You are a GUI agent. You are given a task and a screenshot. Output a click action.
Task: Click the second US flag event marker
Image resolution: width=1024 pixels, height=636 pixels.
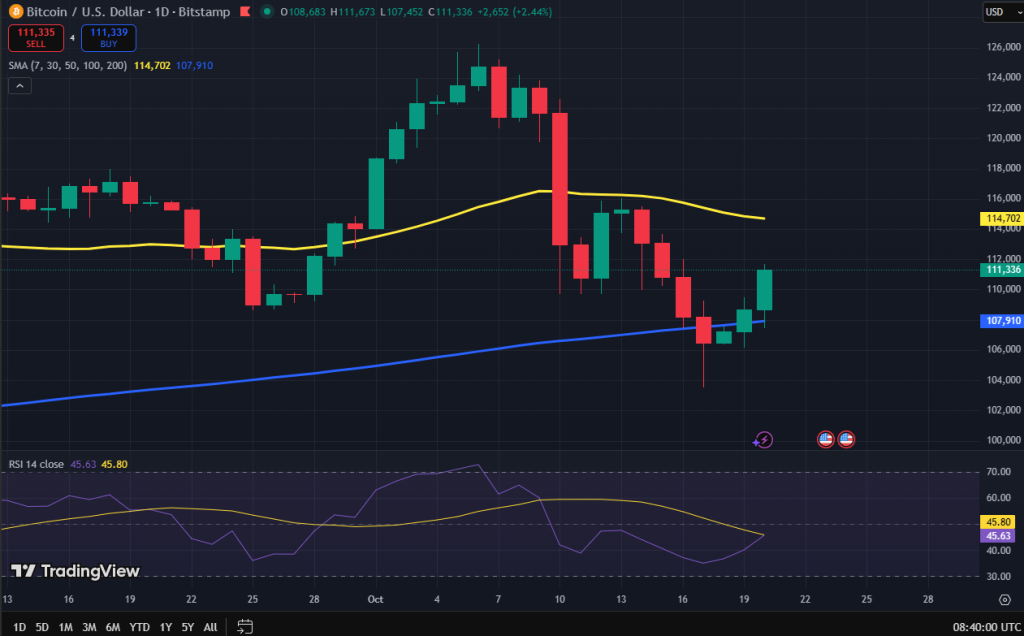(x=846, y=439)
